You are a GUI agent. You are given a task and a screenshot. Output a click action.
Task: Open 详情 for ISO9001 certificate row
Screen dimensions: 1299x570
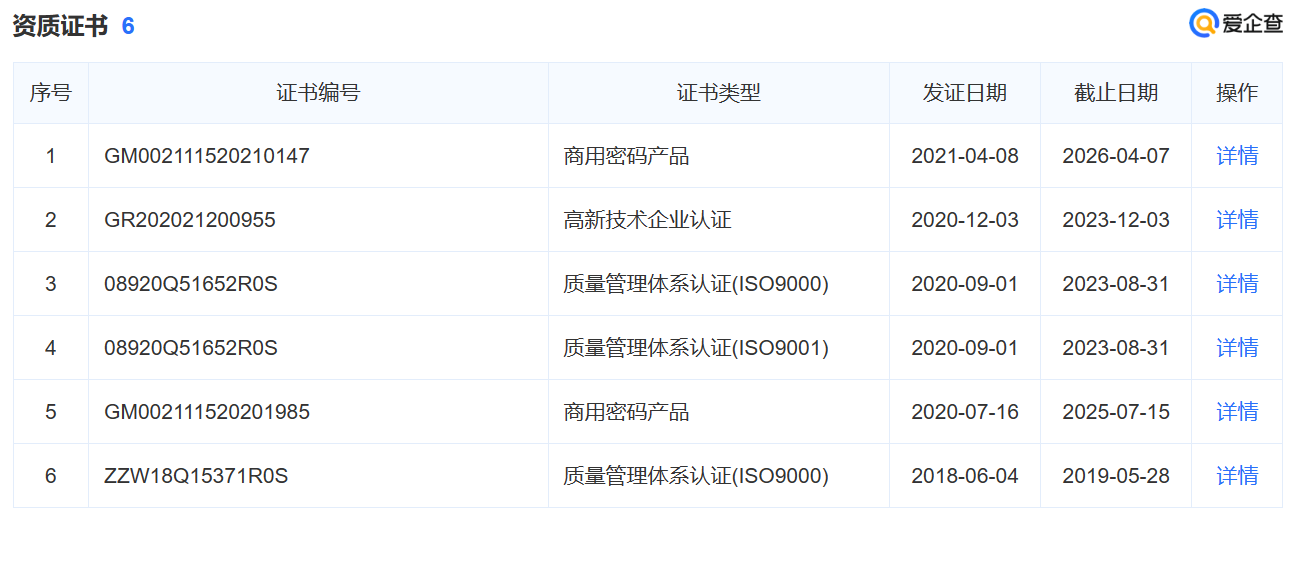1236,348
